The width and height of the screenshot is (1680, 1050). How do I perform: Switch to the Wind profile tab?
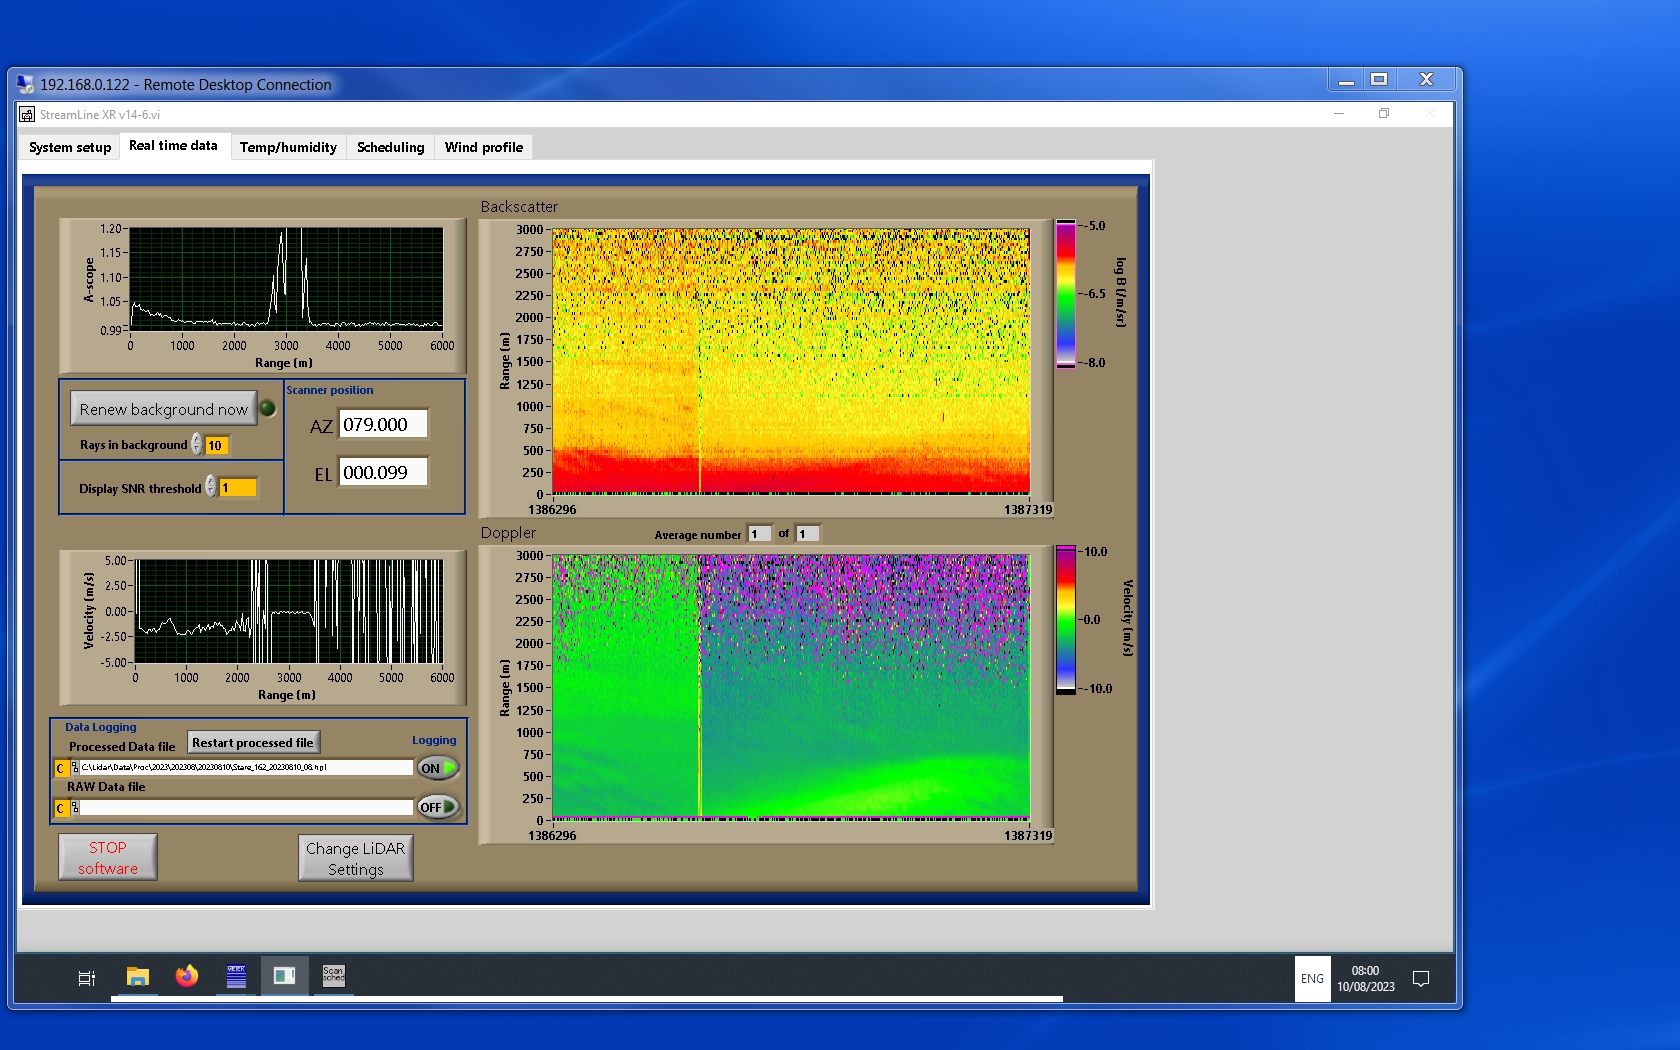click(483, 147)
